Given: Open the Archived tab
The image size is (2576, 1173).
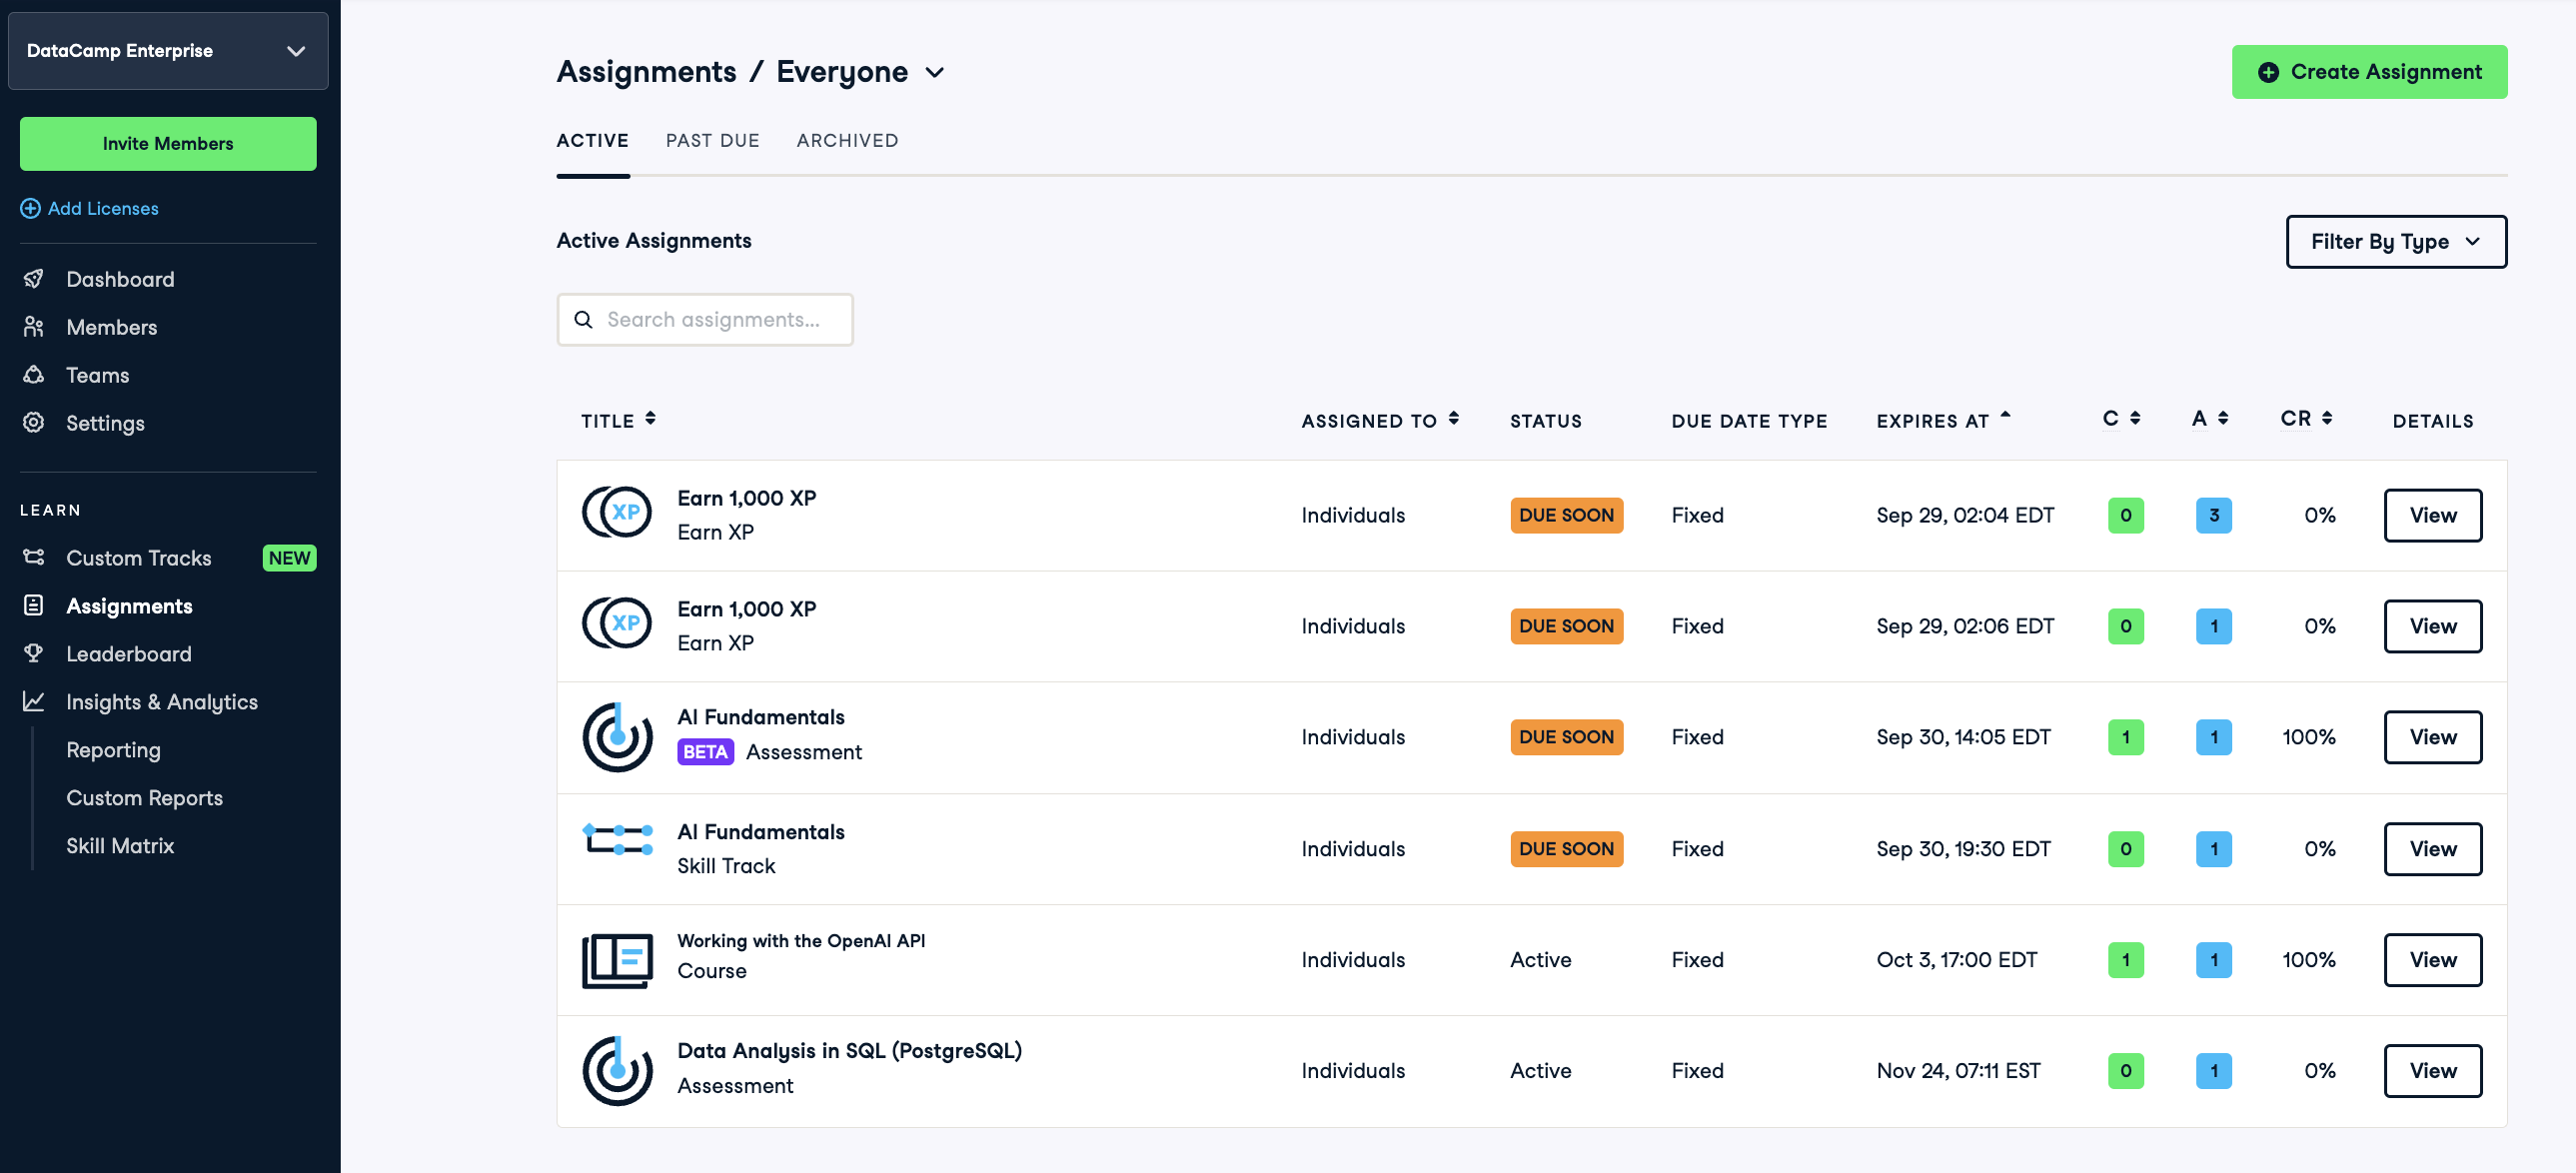Looking at the screenshot, I should click(847, 141).
